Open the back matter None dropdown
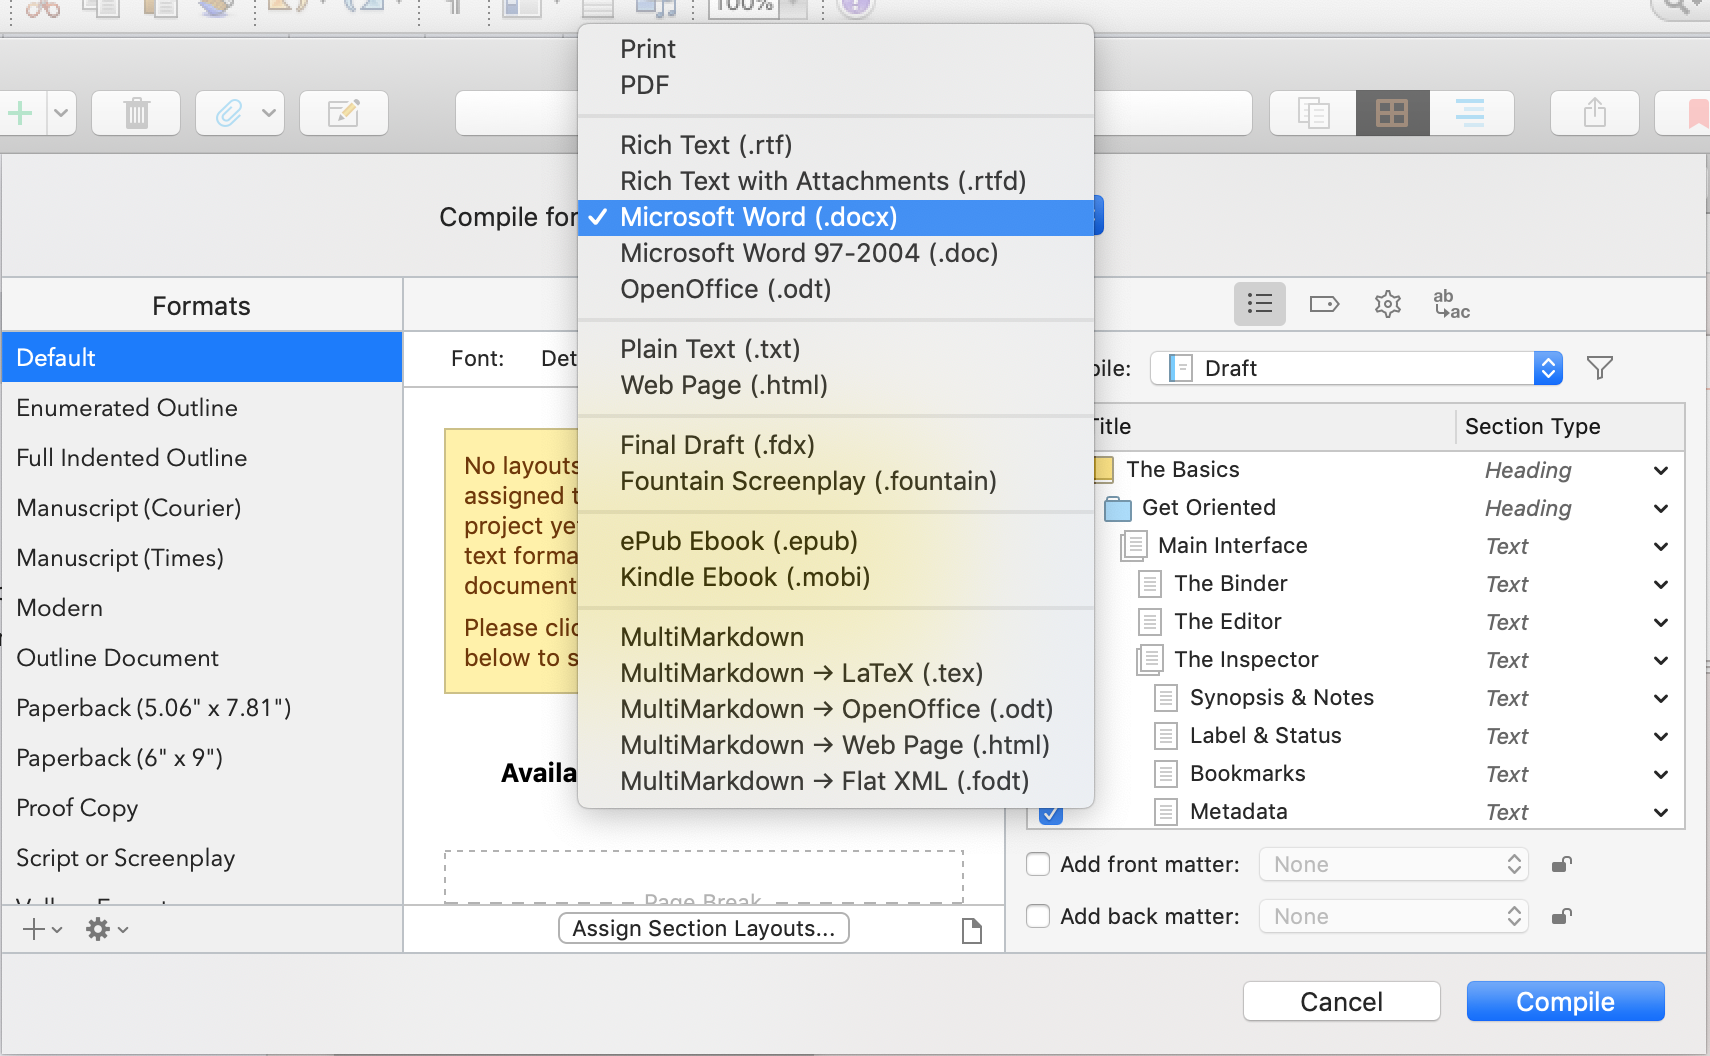This screenshot has height=1056, width=1710. tap(1394, 916)
